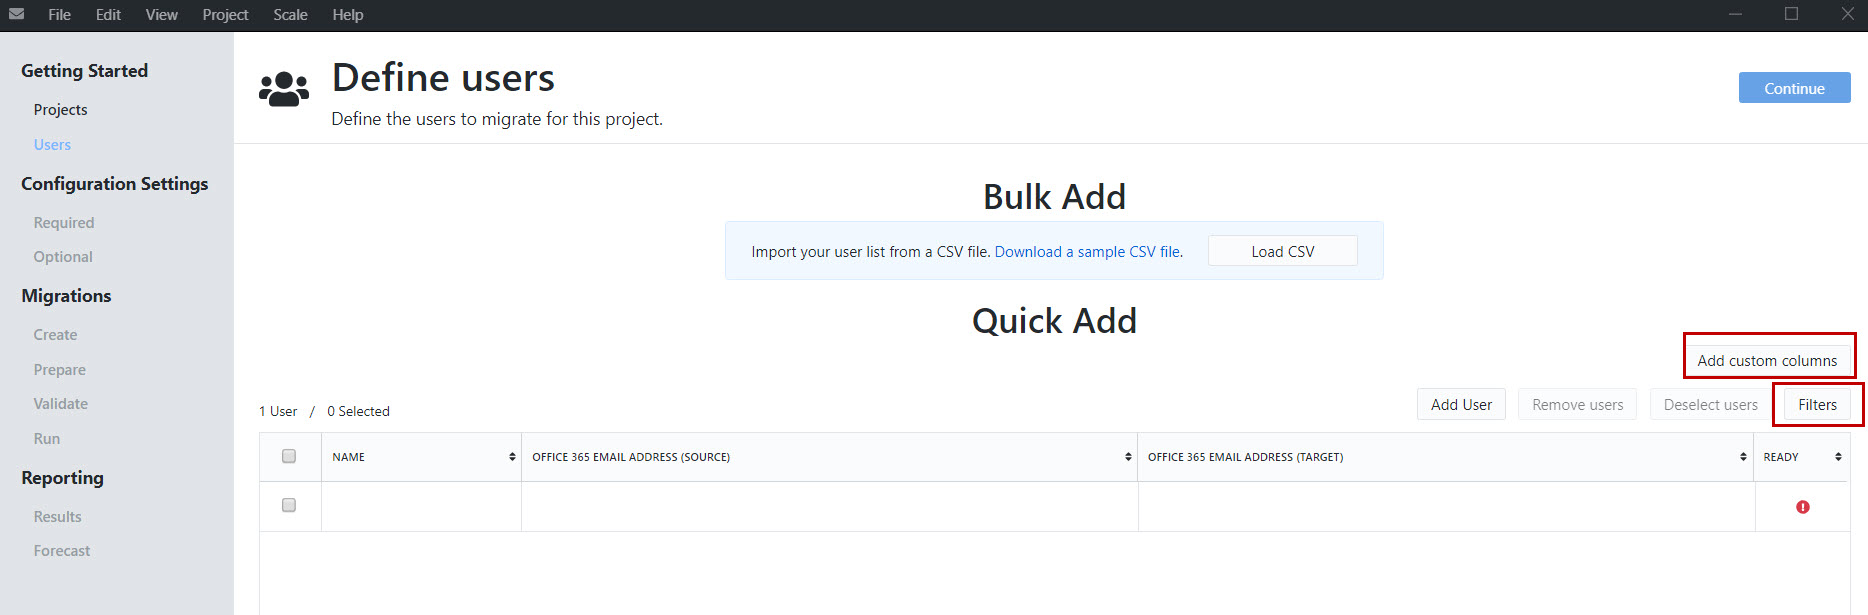The image size is (1868, 615).
Task: Click the Load CSV button
Action: (x=1283, y=251)
